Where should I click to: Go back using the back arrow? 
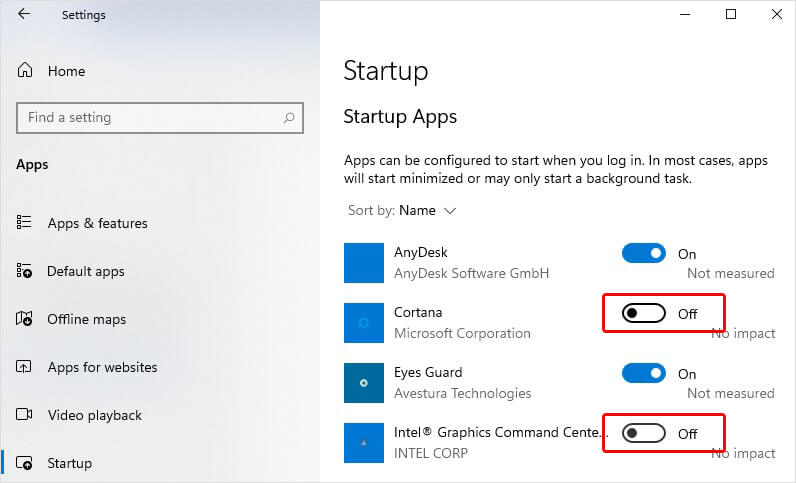pyautogui.click(x=24, y=14)
